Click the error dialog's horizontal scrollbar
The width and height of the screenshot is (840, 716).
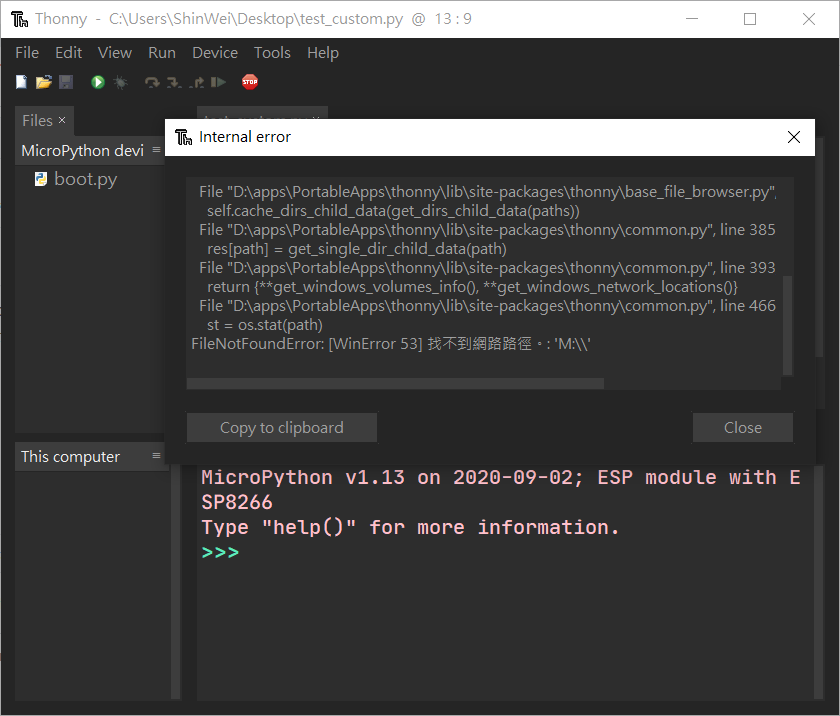coord(395,383)
